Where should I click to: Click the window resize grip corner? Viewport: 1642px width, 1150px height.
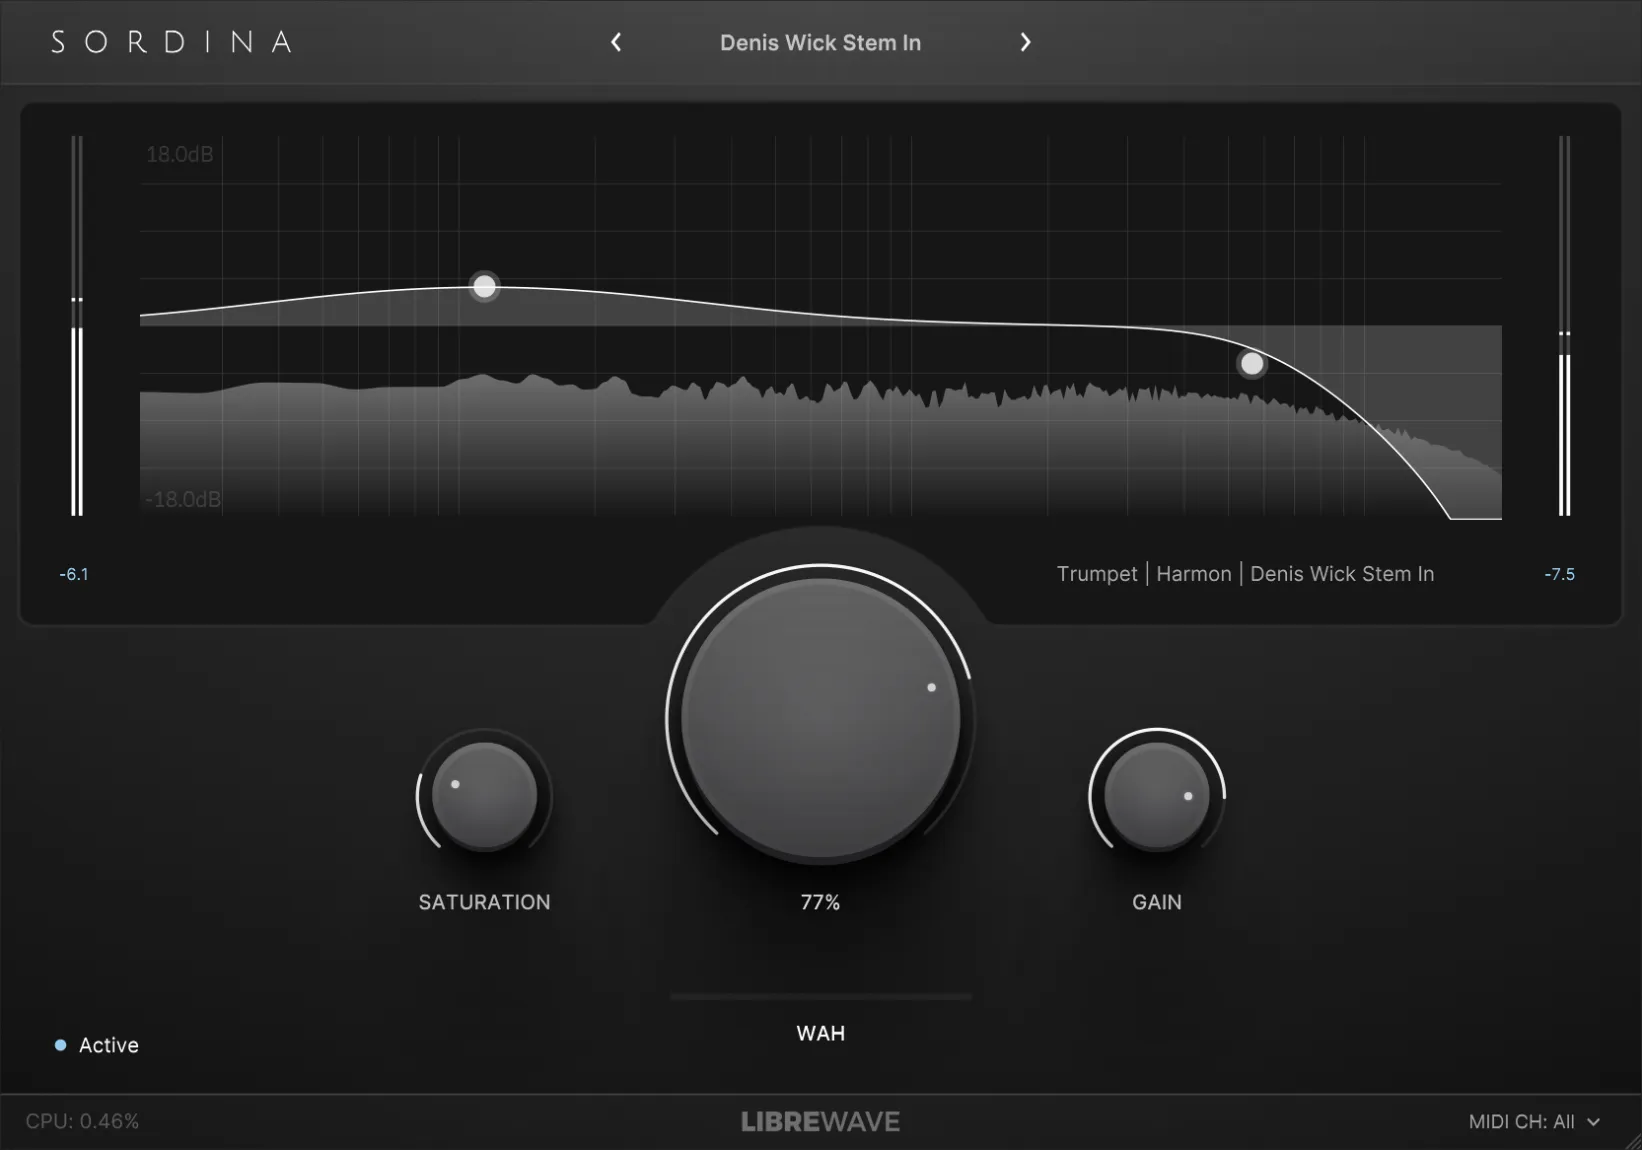tap(1632, 1140)
